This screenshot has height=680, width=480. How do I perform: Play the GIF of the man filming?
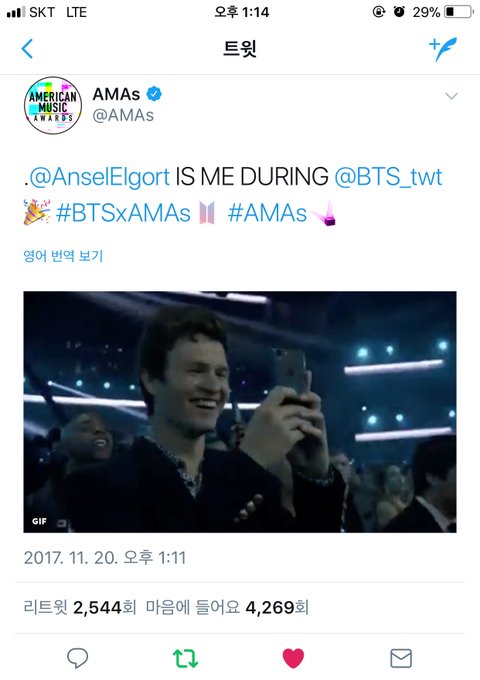coord(240,412)
